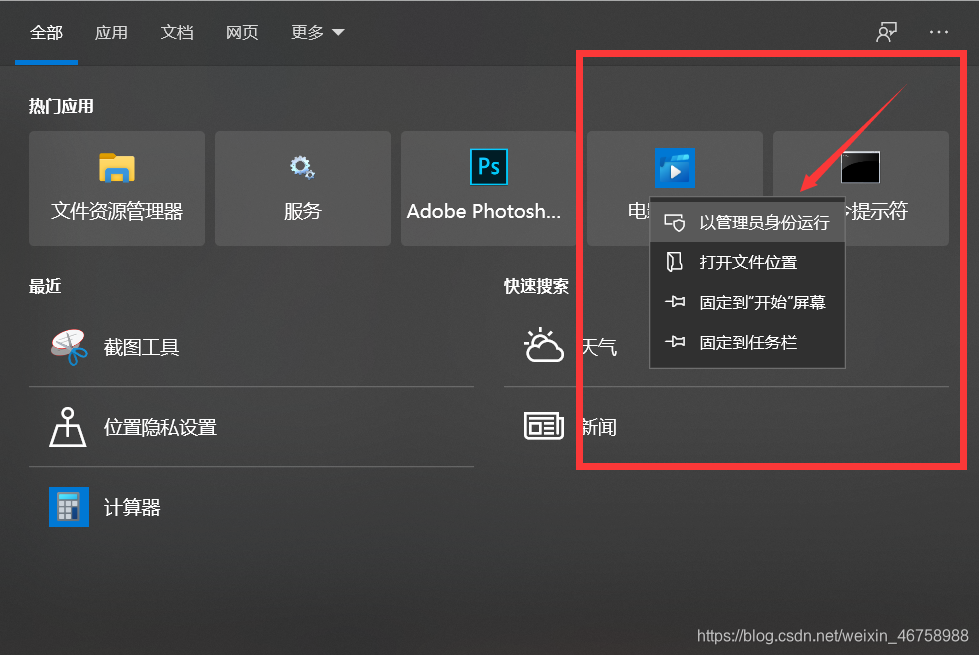Click the shield icon beside 以管理员身份运行
The height and width of the screenshot is (655, 979).
click(674, 223)
